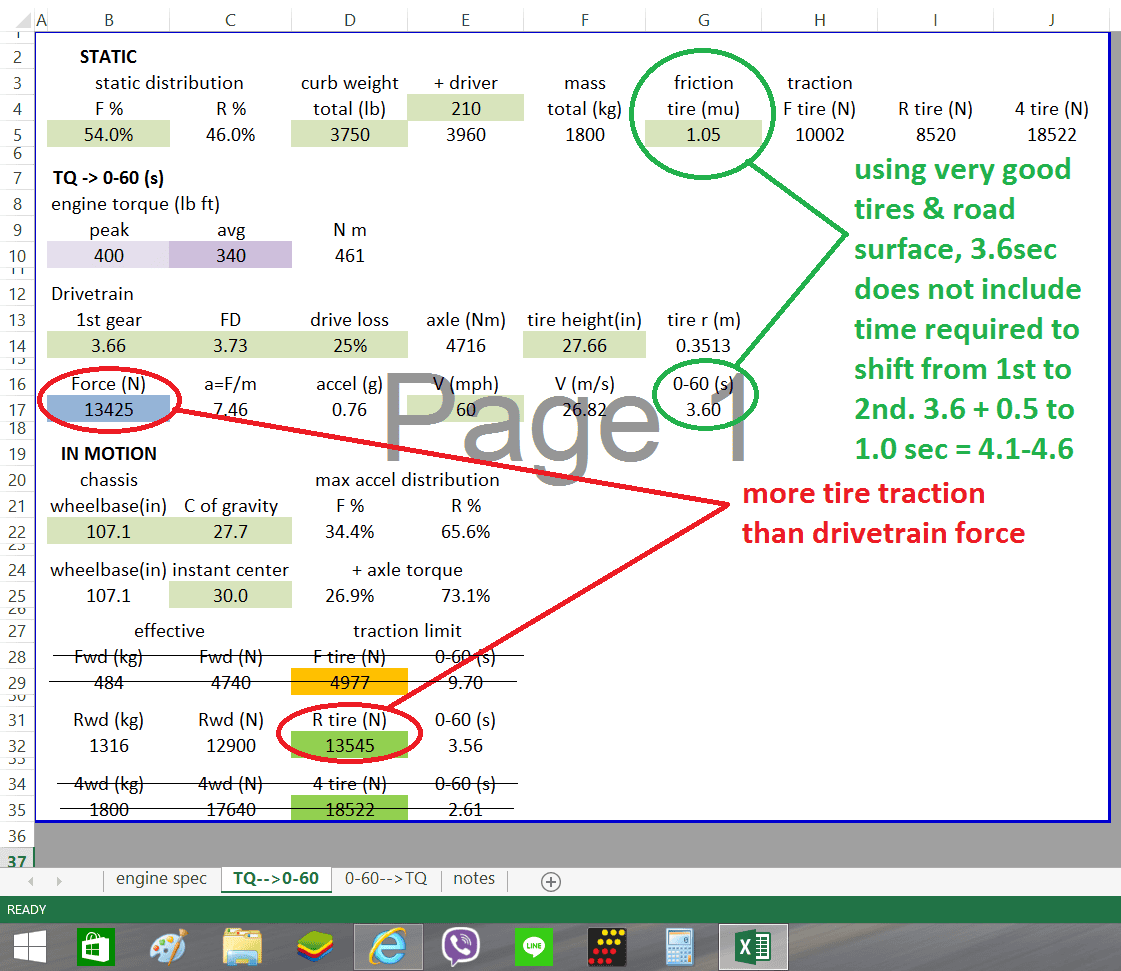Select the green R tire cell 13545
The width and height of the screenshot is (1121, 971).
coord(350,746)
